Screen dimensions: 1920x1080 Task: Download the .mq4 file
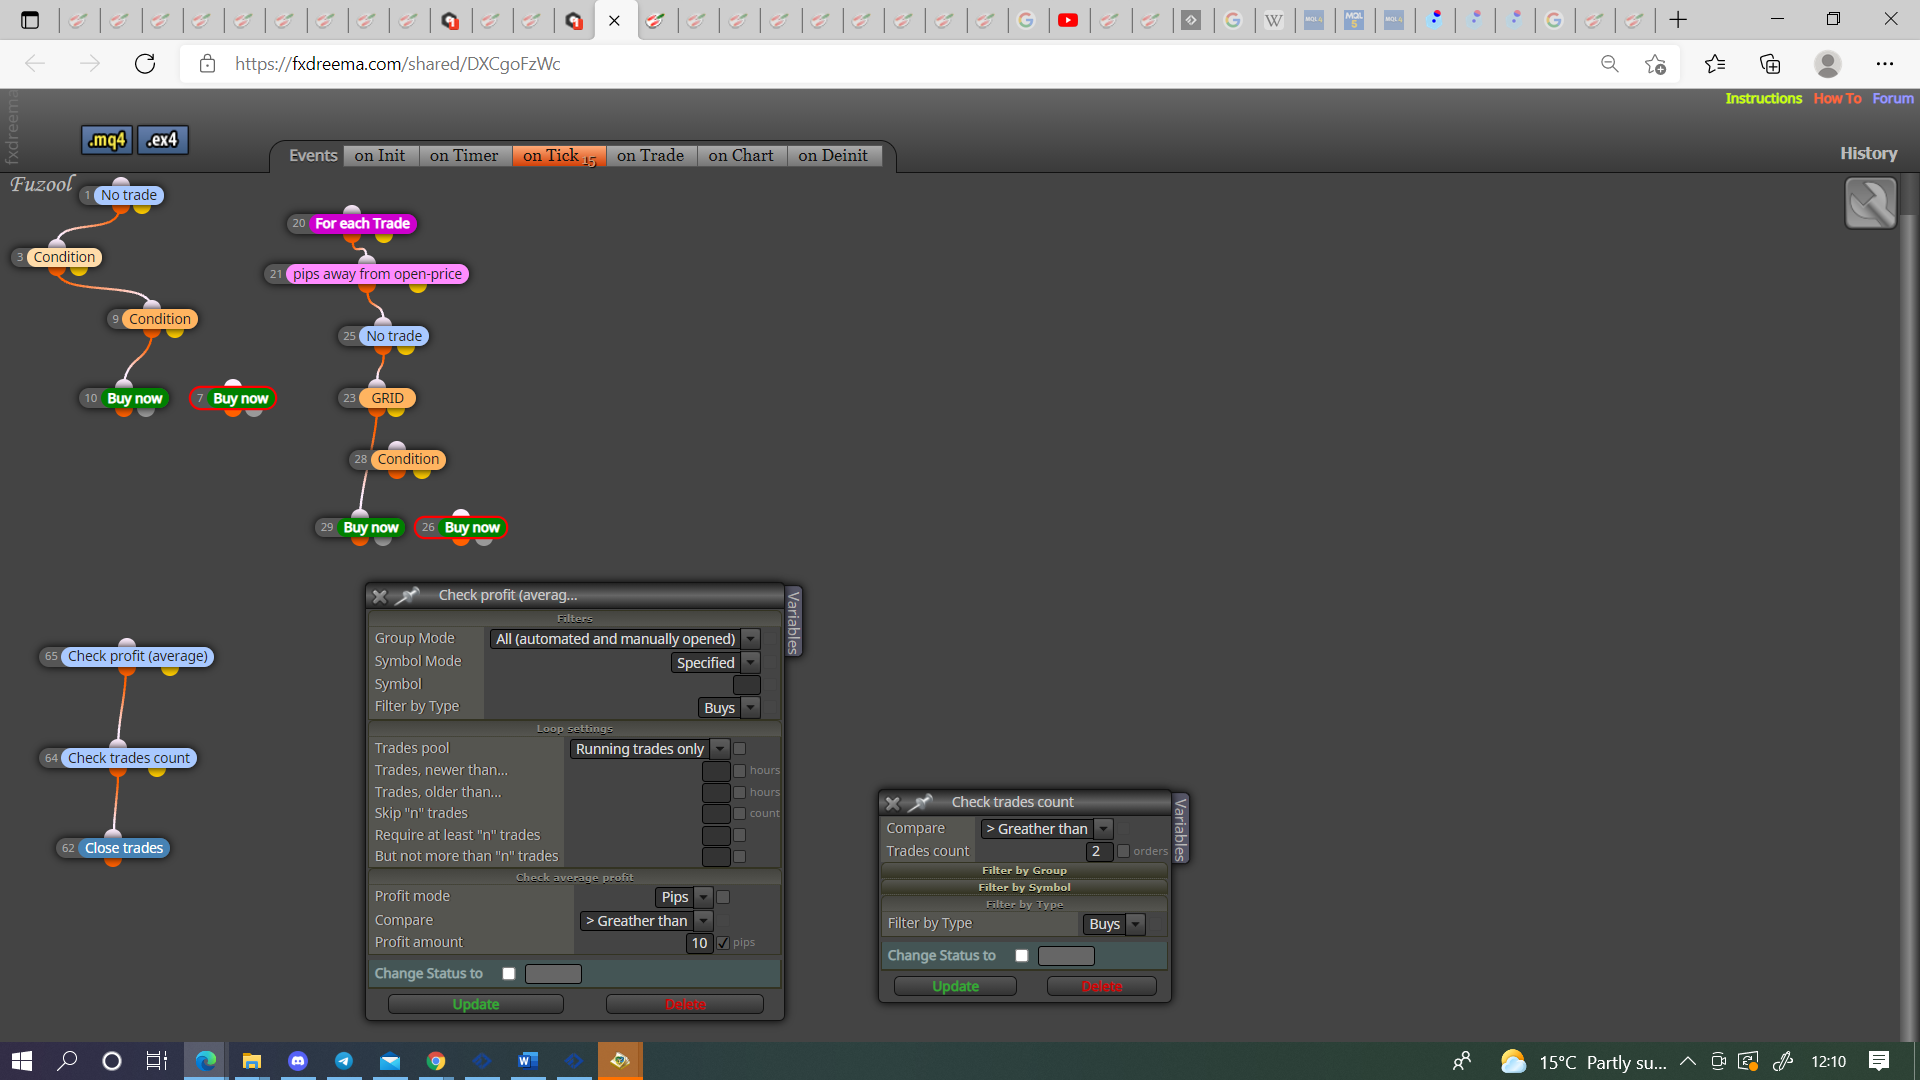coord(106,140)
